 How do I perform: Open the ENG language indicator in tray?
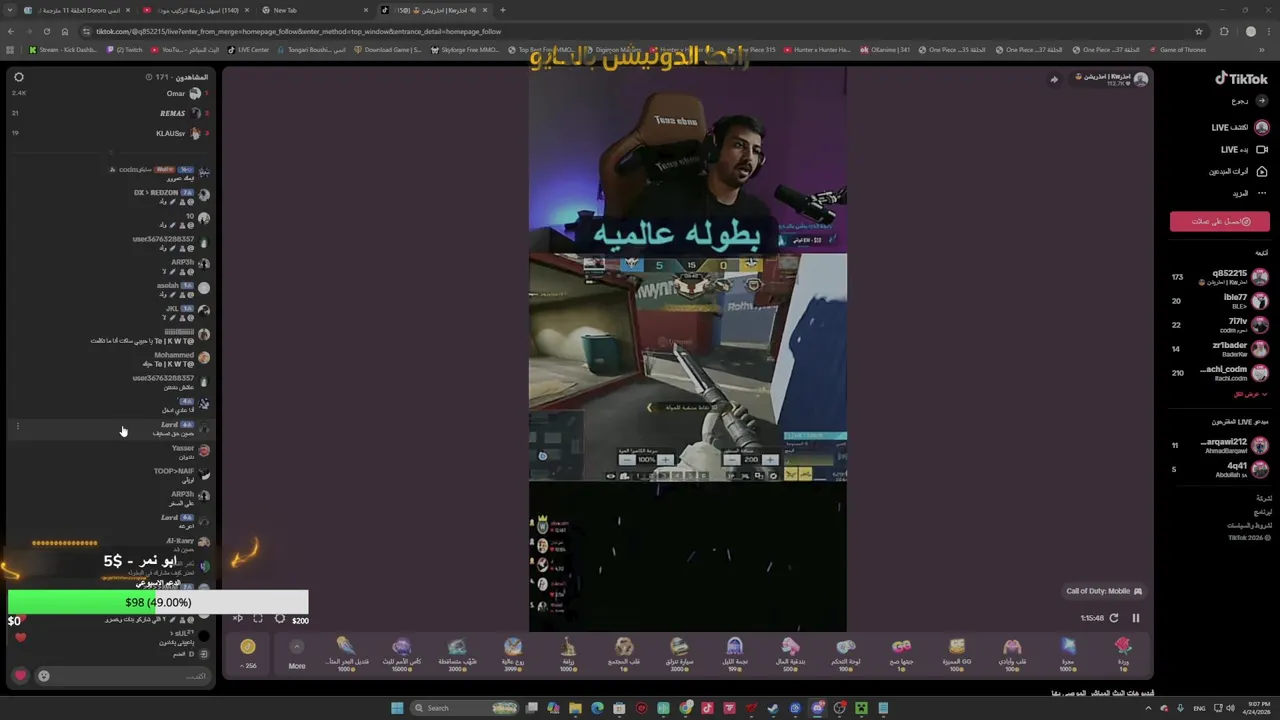click(1199, 708)
